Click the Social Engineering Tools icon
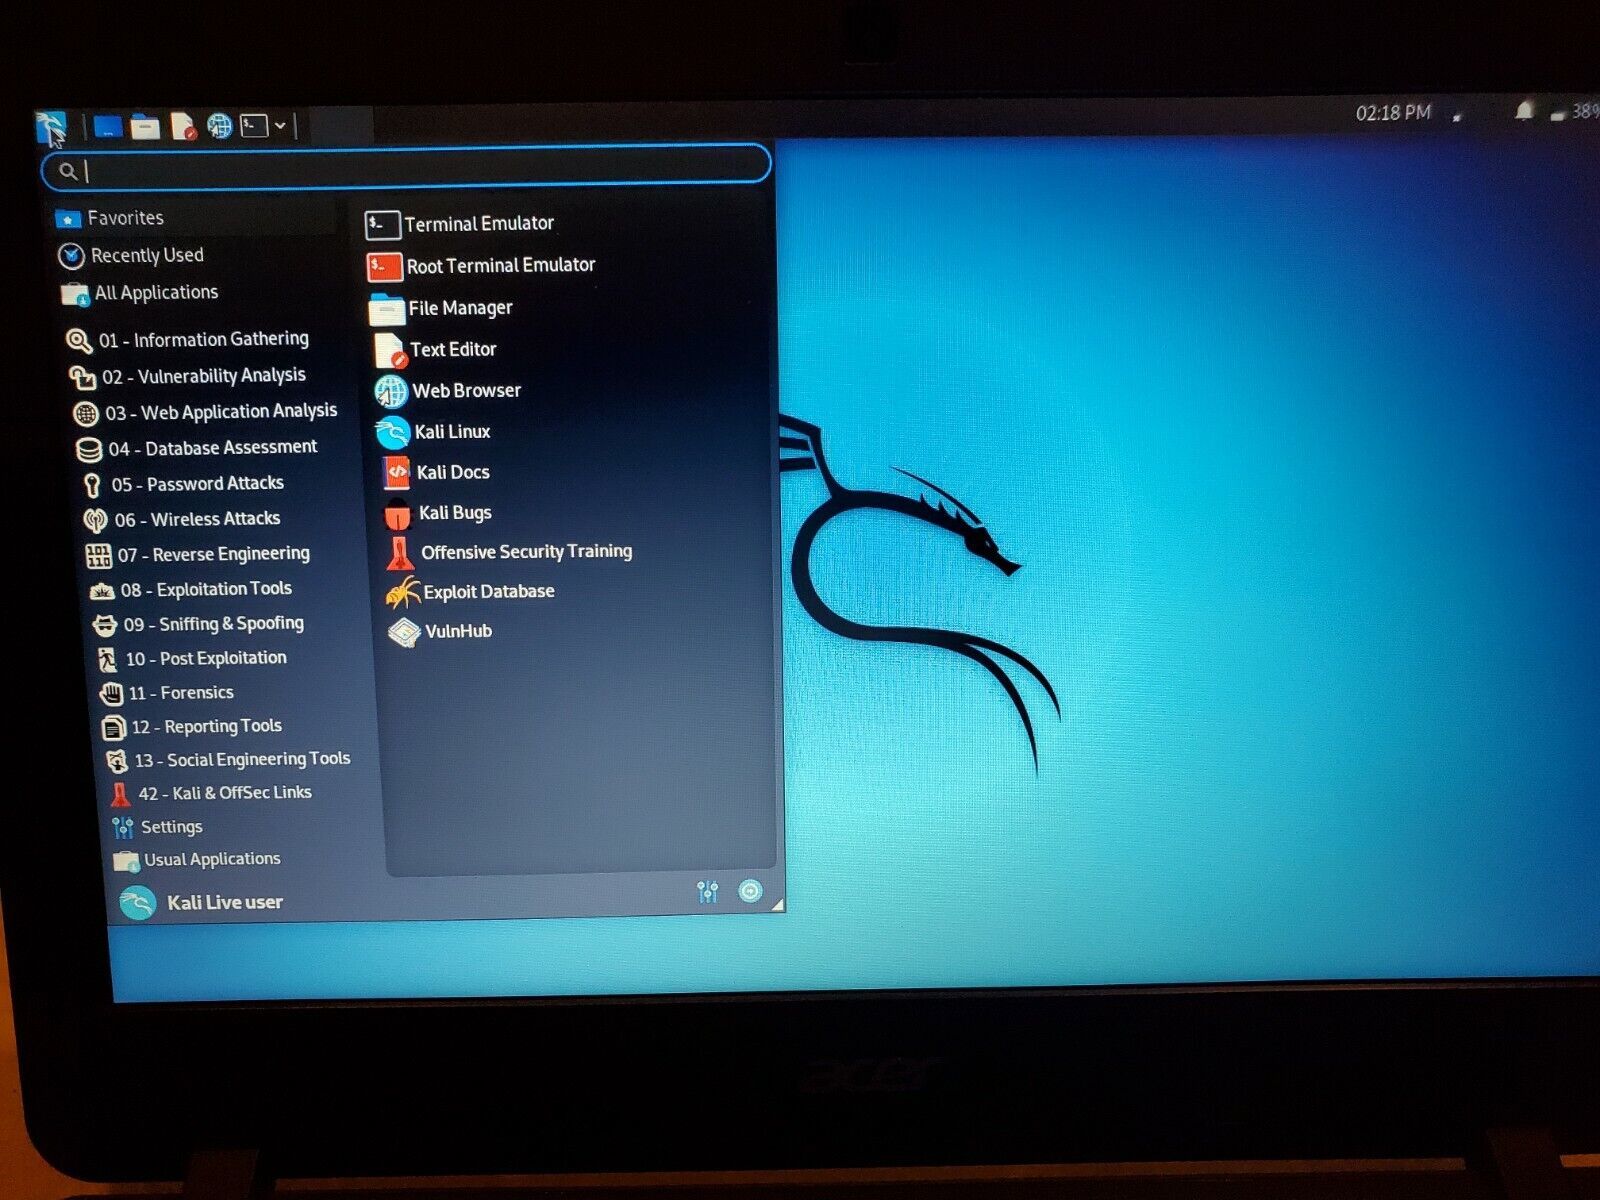The width and height of the screenshot is (1600, 1200). (117, 761)
